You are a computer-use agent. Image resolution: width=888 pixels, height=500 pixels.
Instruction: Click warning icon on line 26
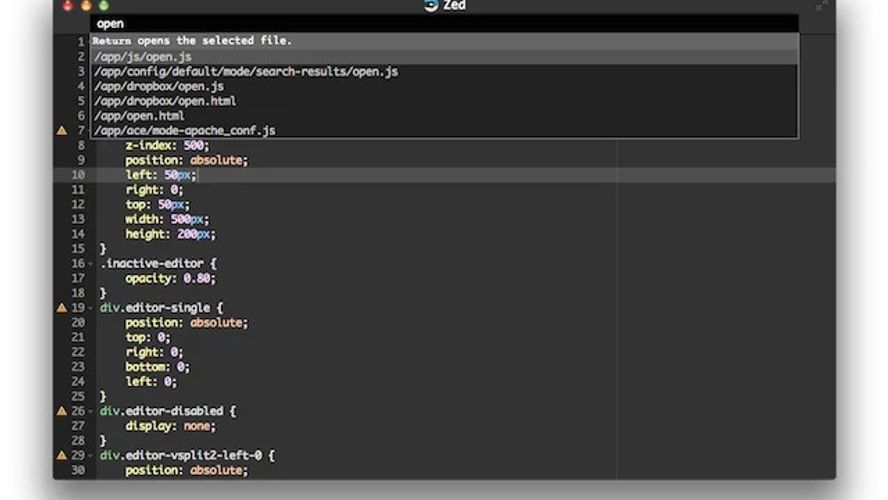[x=62, y=411]
